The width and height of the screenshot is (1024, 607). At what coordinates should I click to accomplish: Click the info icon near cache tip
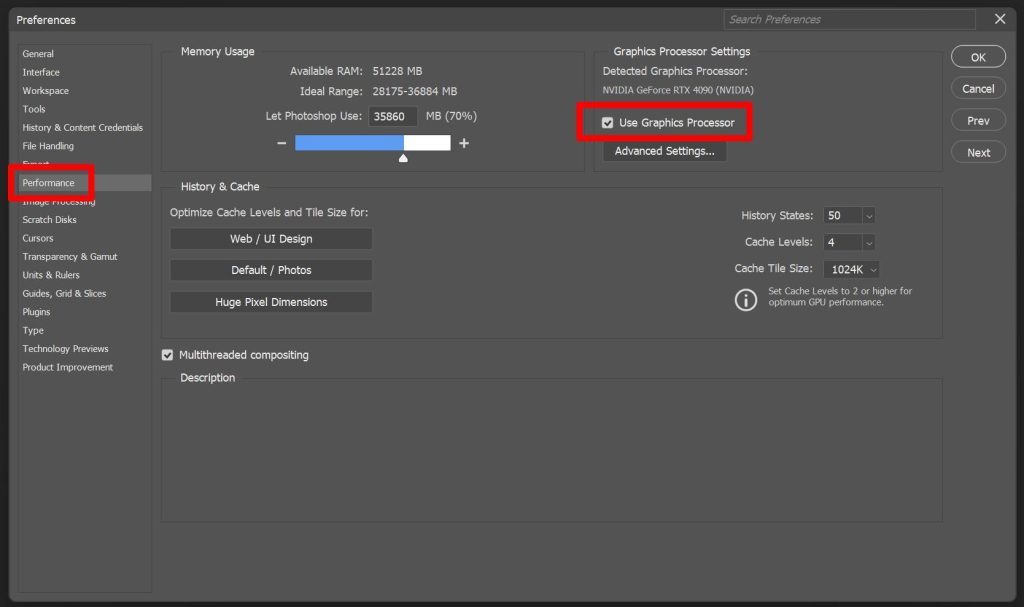pyautogui.click(x=746, y=300)
